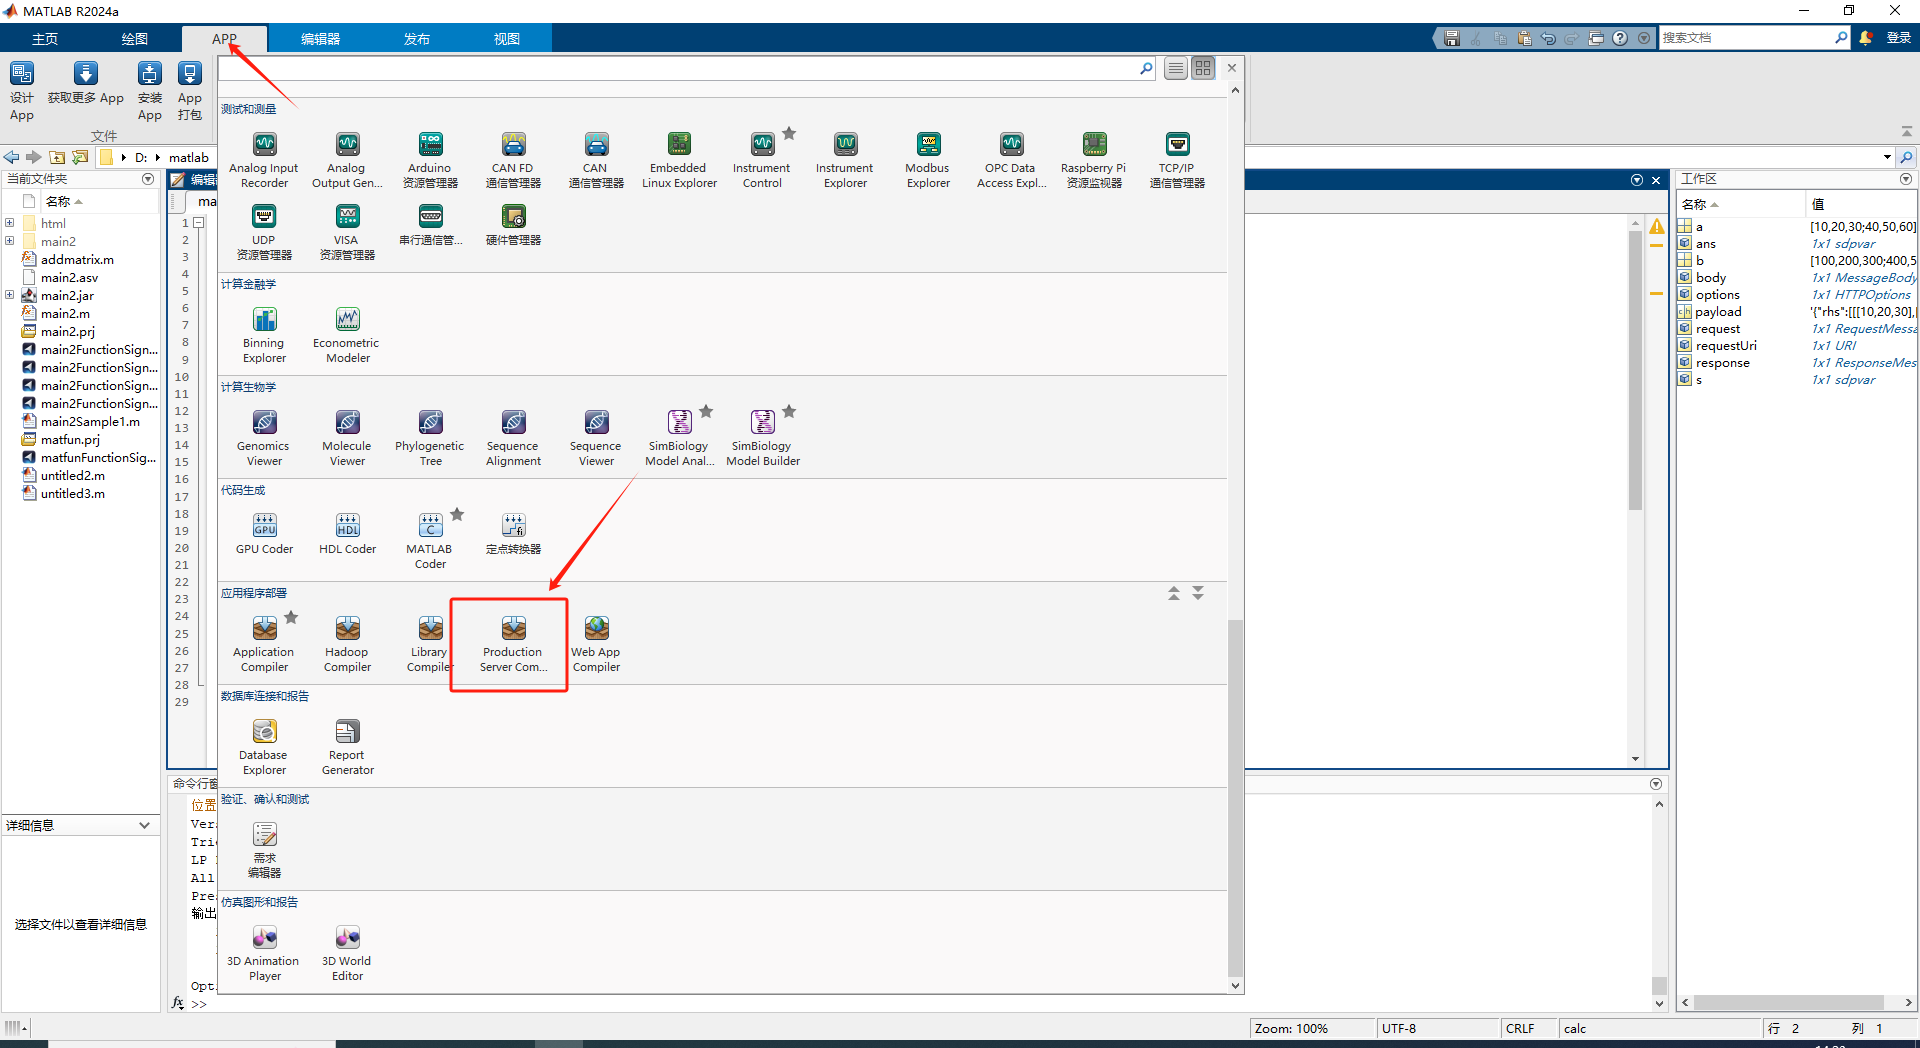1920x1048 pixels.
Task: Switch to the 编辑器 tab
Action: click(x=320, y=38)
